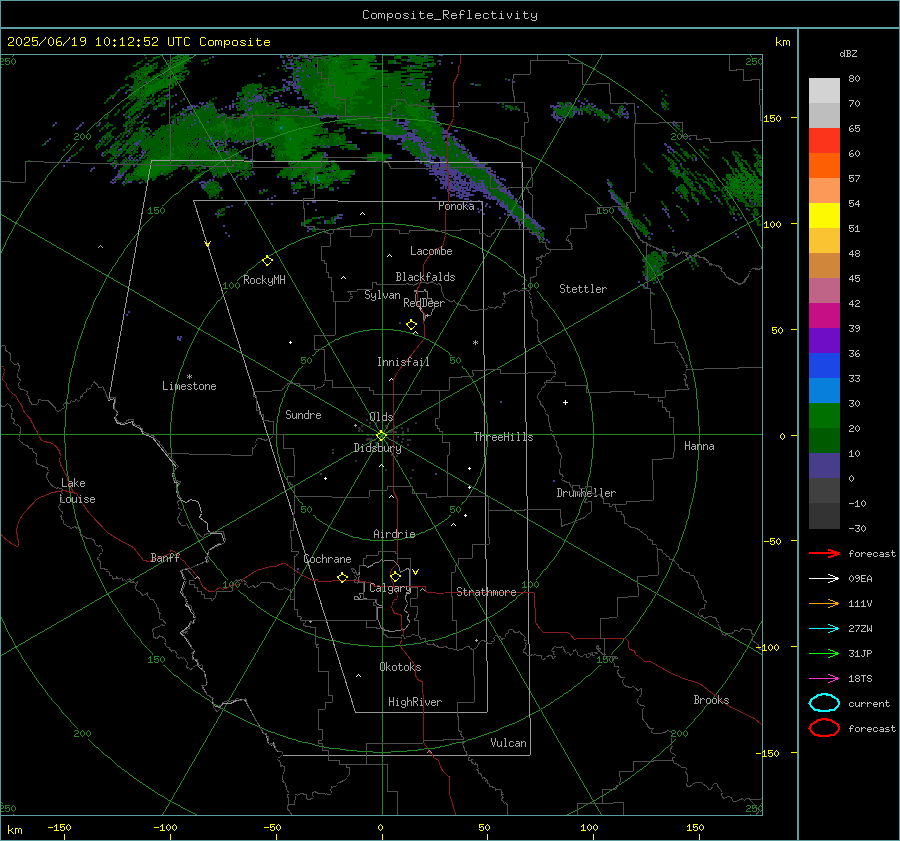Click the blue 33 dBZ color swatch
Screen dimensions: 900x841
point(824,366)
